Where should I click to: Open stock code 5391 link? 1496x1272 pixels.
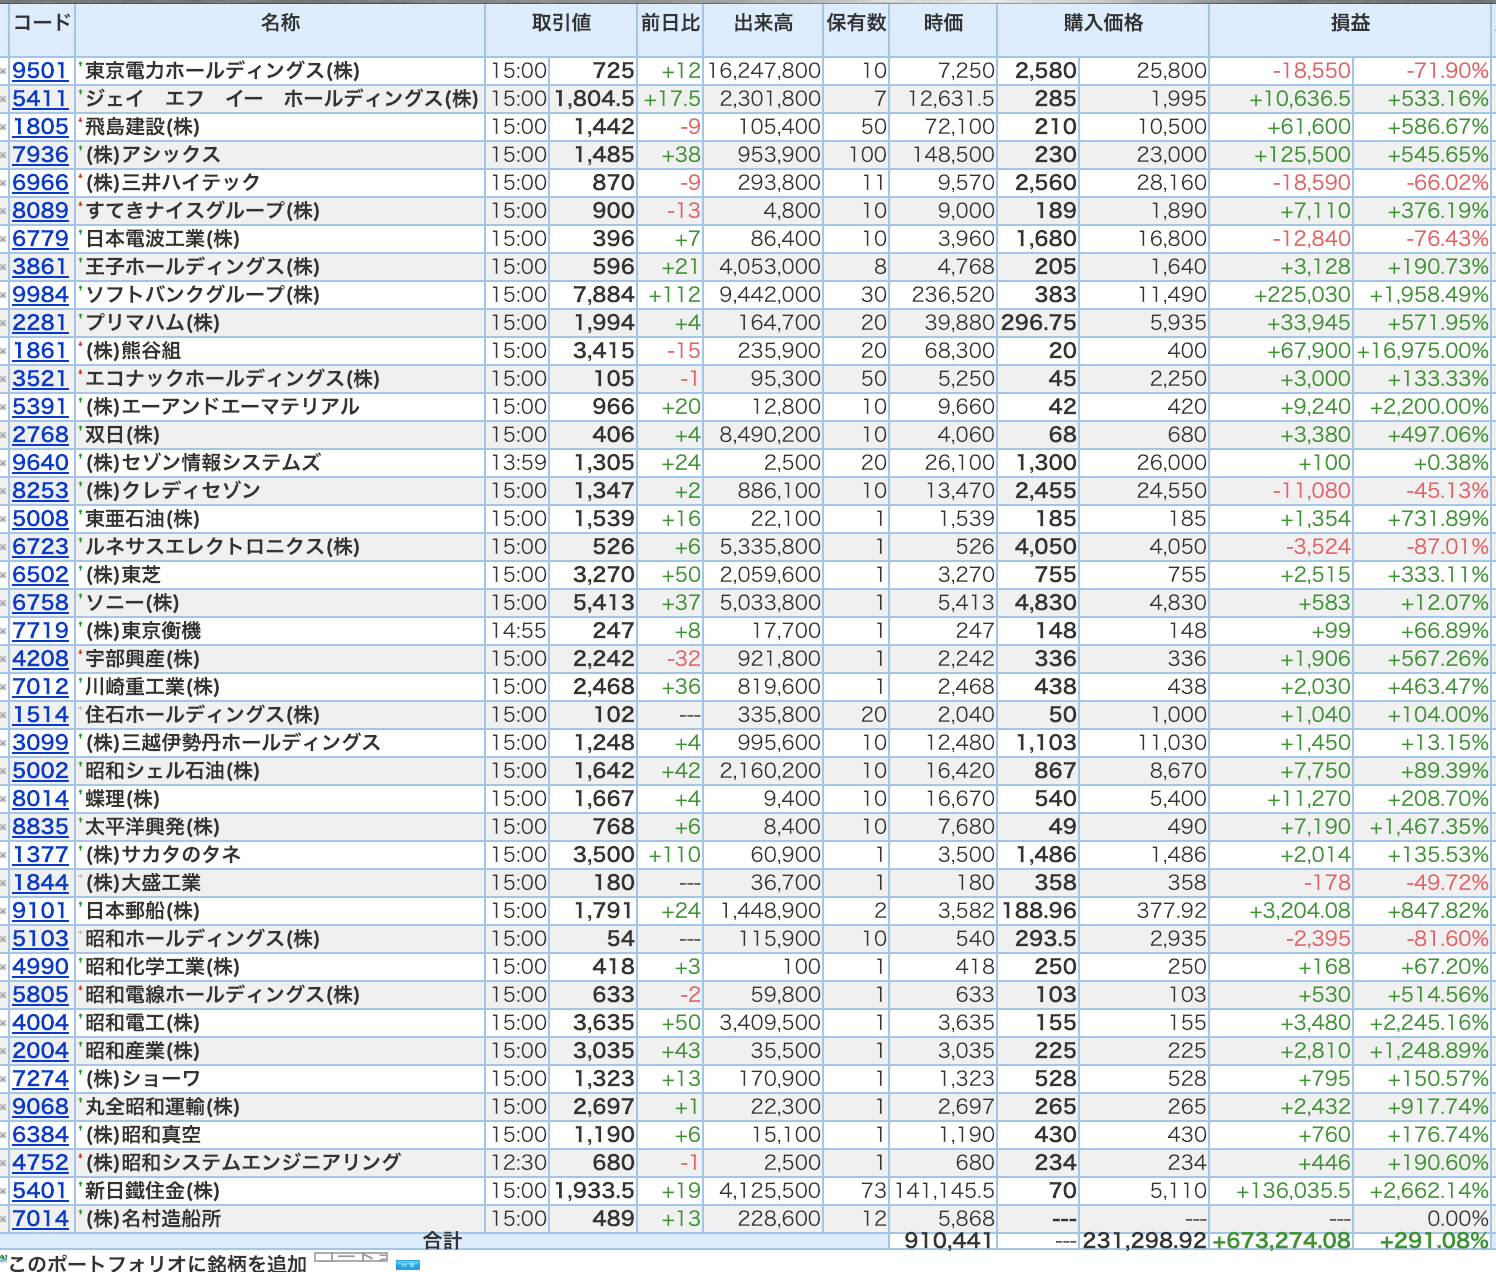[40, 407]
